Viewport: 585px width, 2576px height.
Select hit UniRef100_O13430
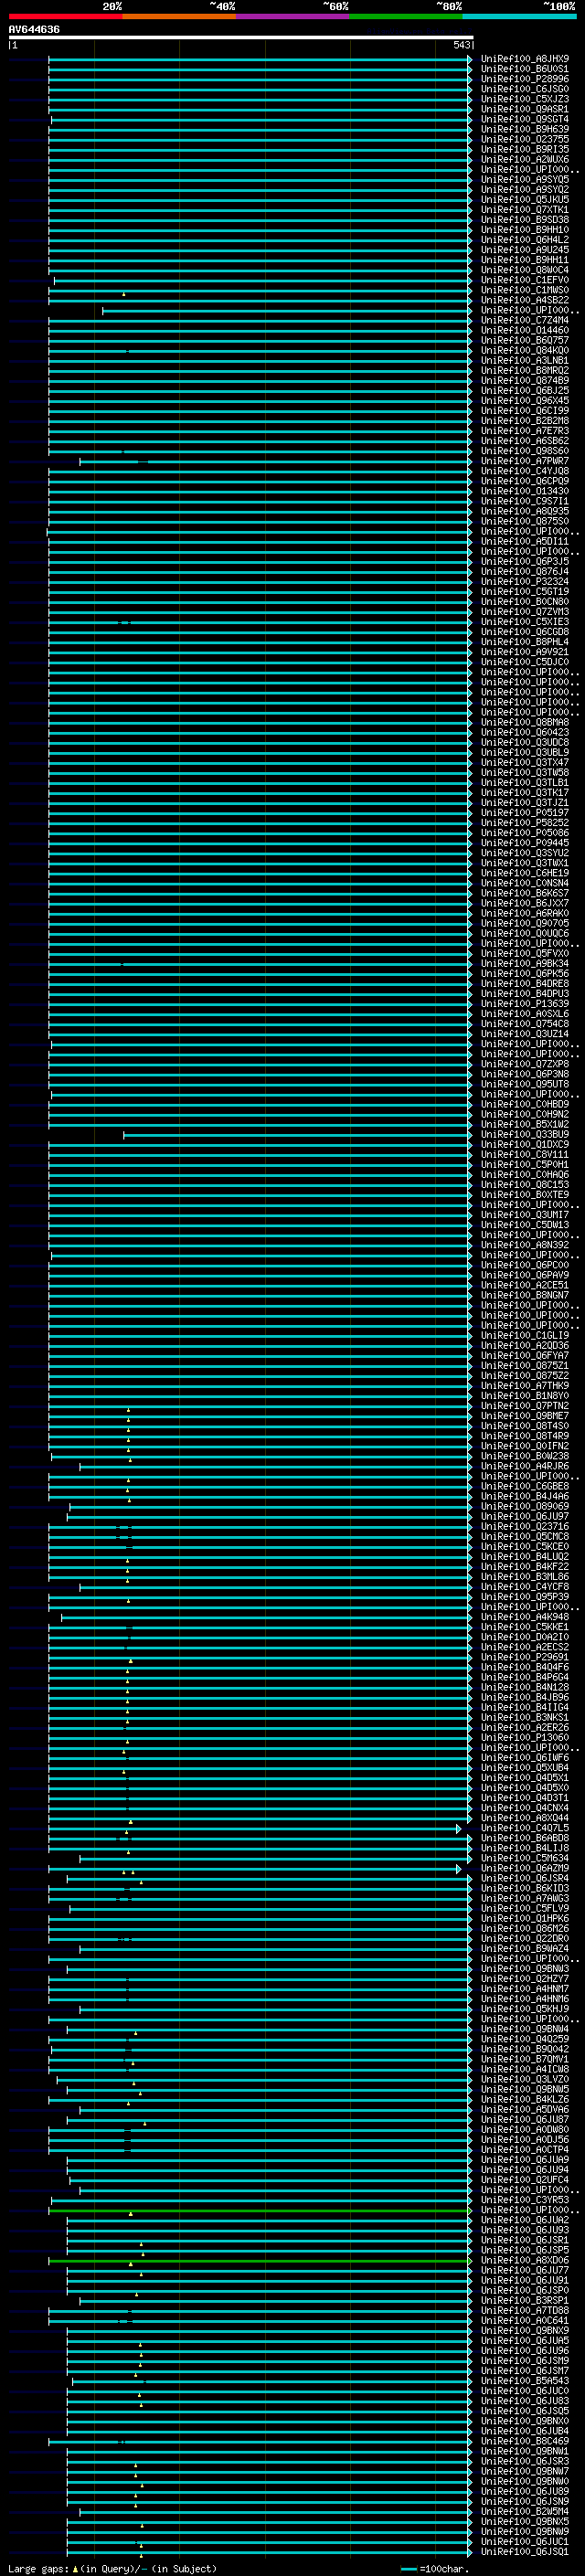(525, 491)
